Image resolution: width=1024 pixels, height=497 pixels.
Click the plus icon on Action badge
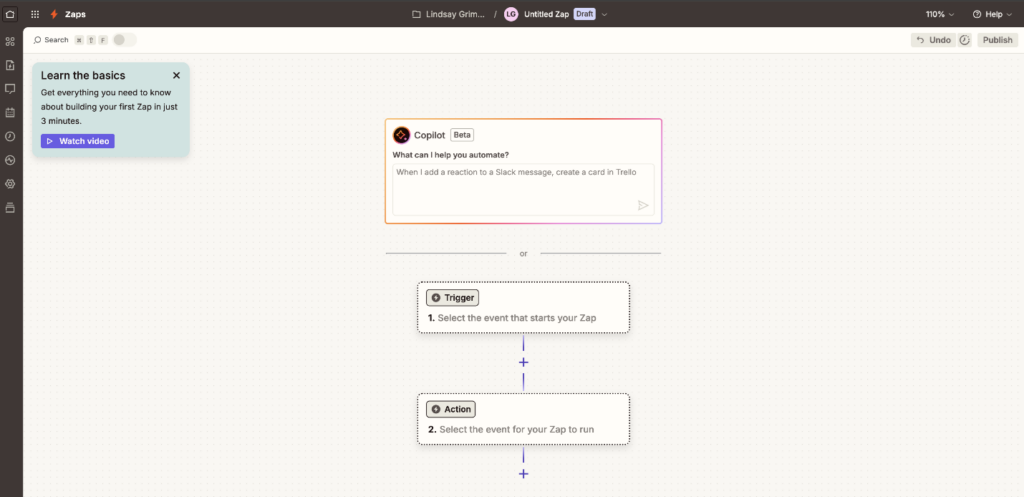[436, 409]
